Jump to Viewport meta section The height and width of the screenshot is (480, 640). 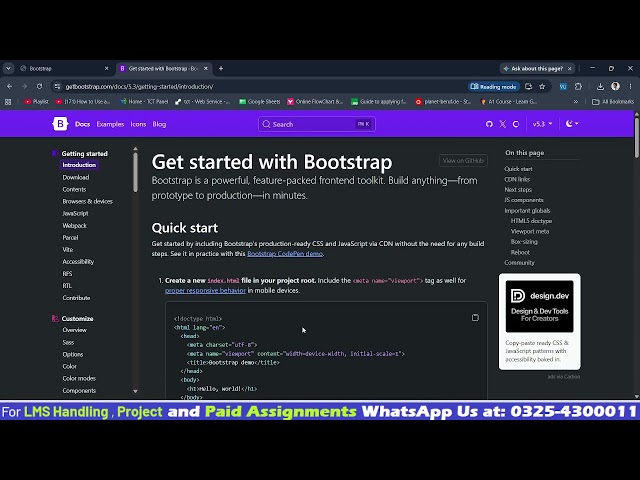pyautogui.click(x=530, y=231)
